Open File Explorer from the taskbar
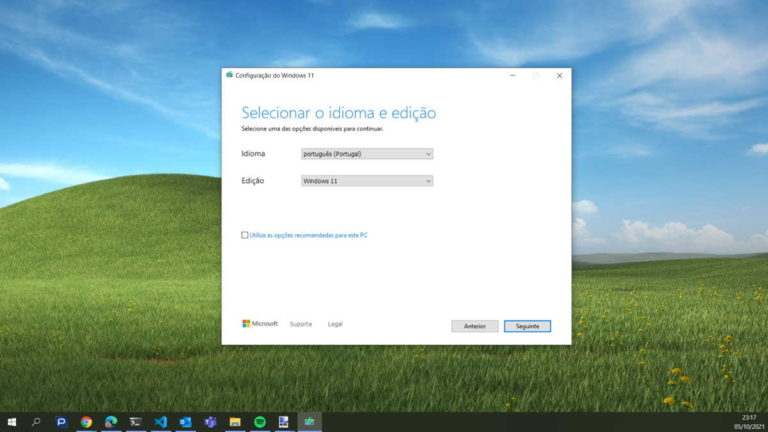Viewport: 768px width, 432px height. pyautogui.click(x=235, y=422)
